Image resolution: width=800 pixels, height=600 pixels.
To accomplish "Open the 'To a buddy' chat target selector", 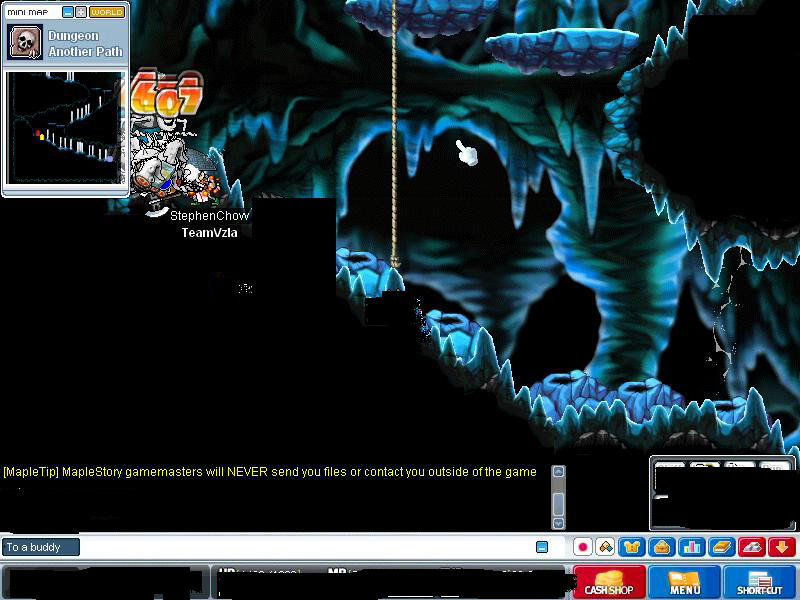I will pos(41,547).
